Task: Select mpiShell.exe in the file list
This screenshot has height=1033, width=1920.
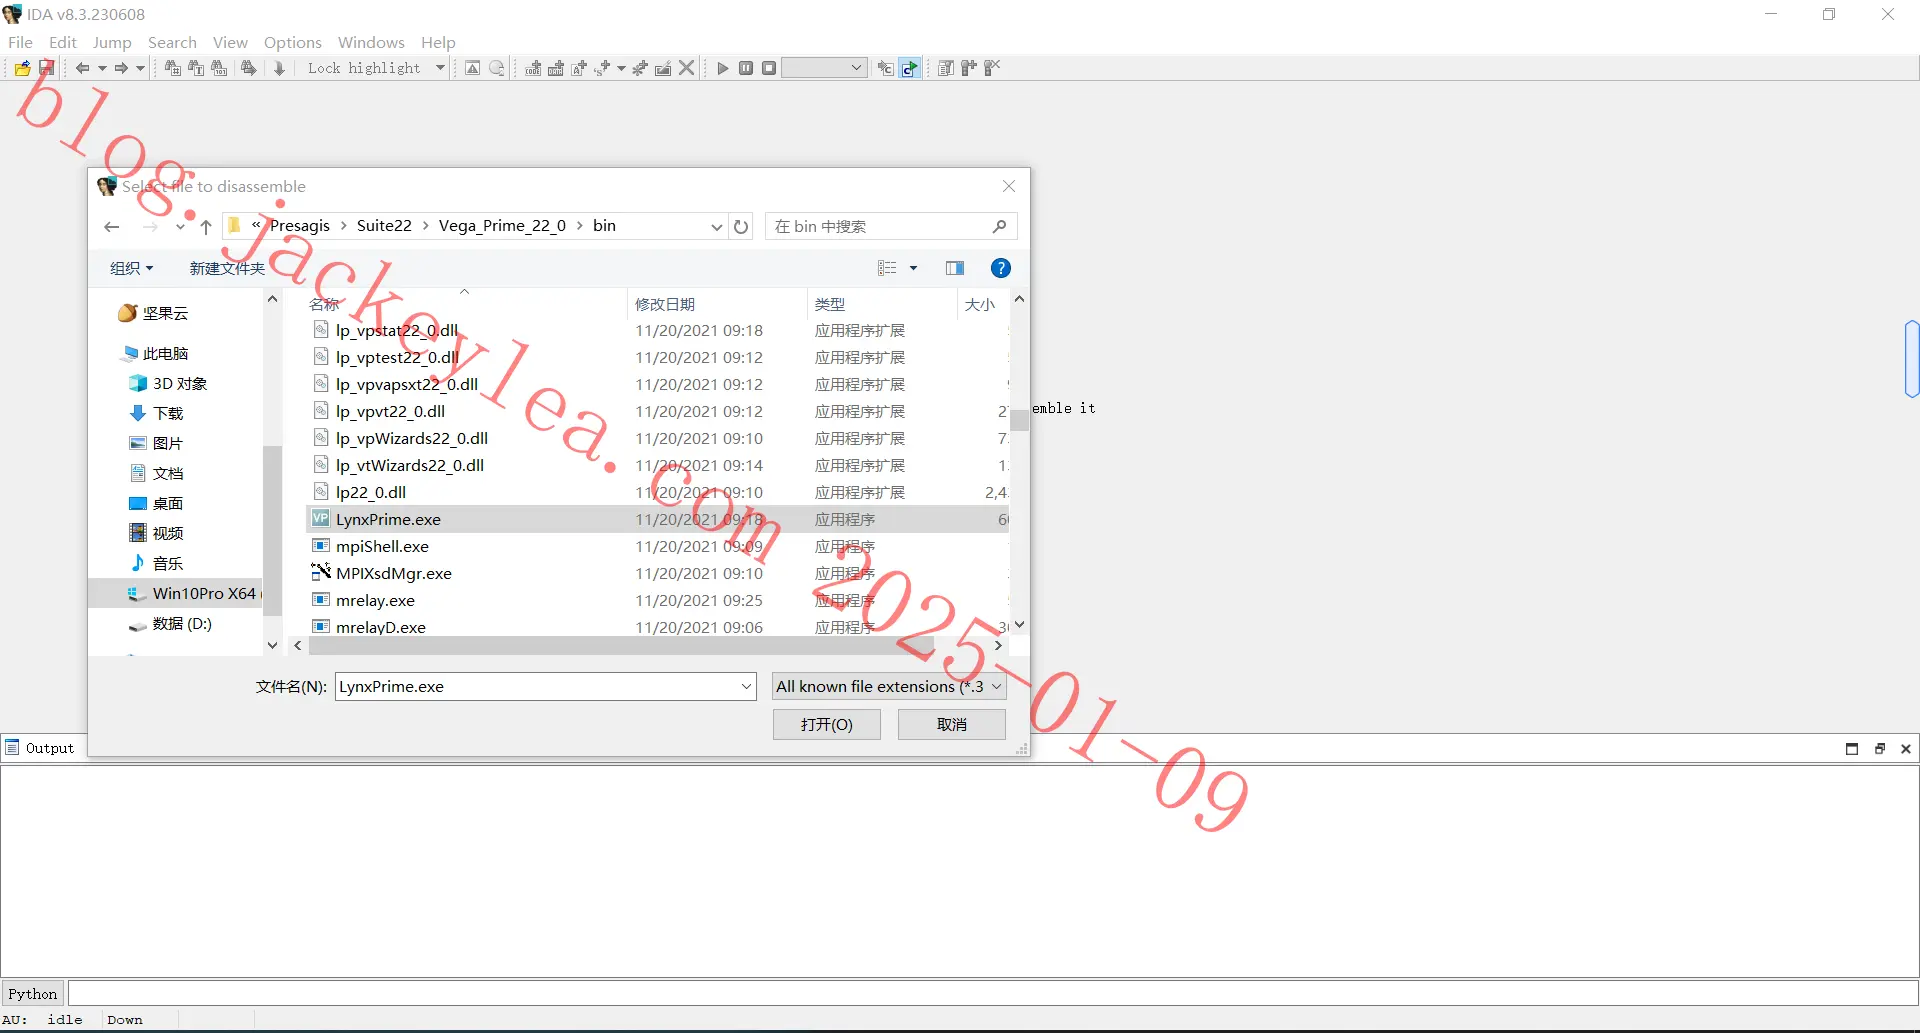Action: click(x=382, y=546)
